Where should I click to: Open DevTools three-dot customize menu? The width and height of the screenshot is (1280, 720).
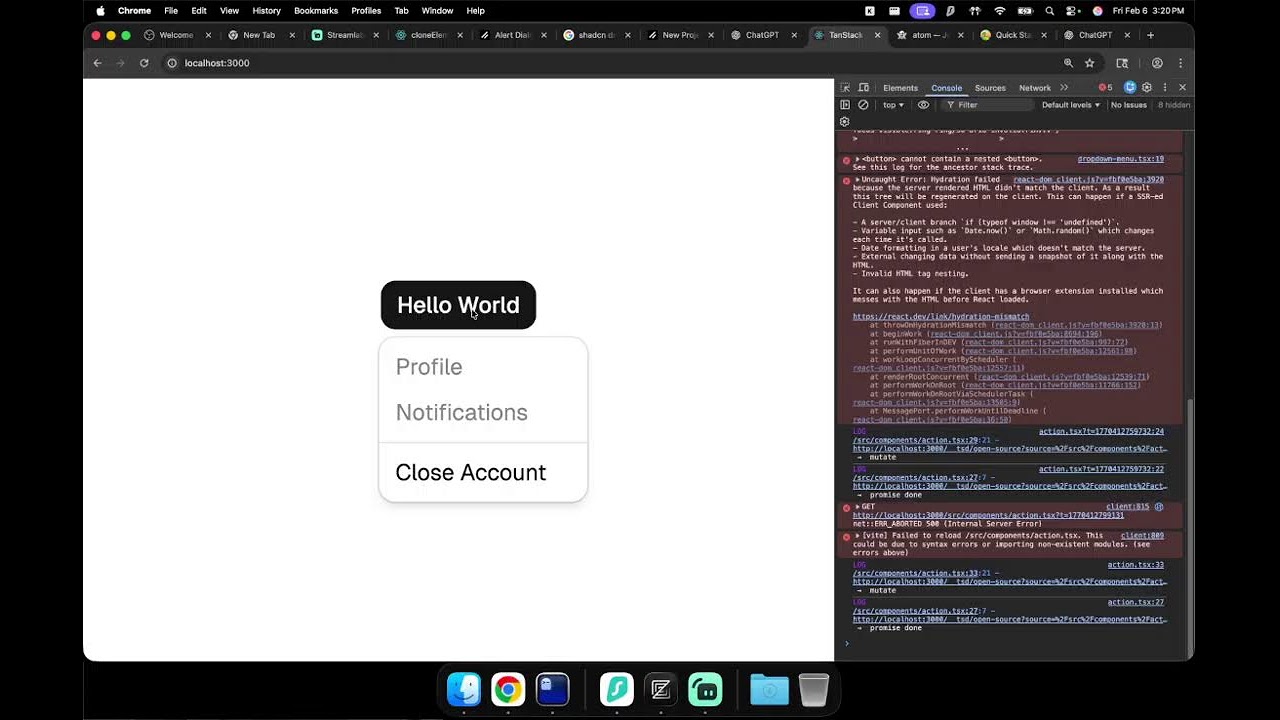point(1164,88)
